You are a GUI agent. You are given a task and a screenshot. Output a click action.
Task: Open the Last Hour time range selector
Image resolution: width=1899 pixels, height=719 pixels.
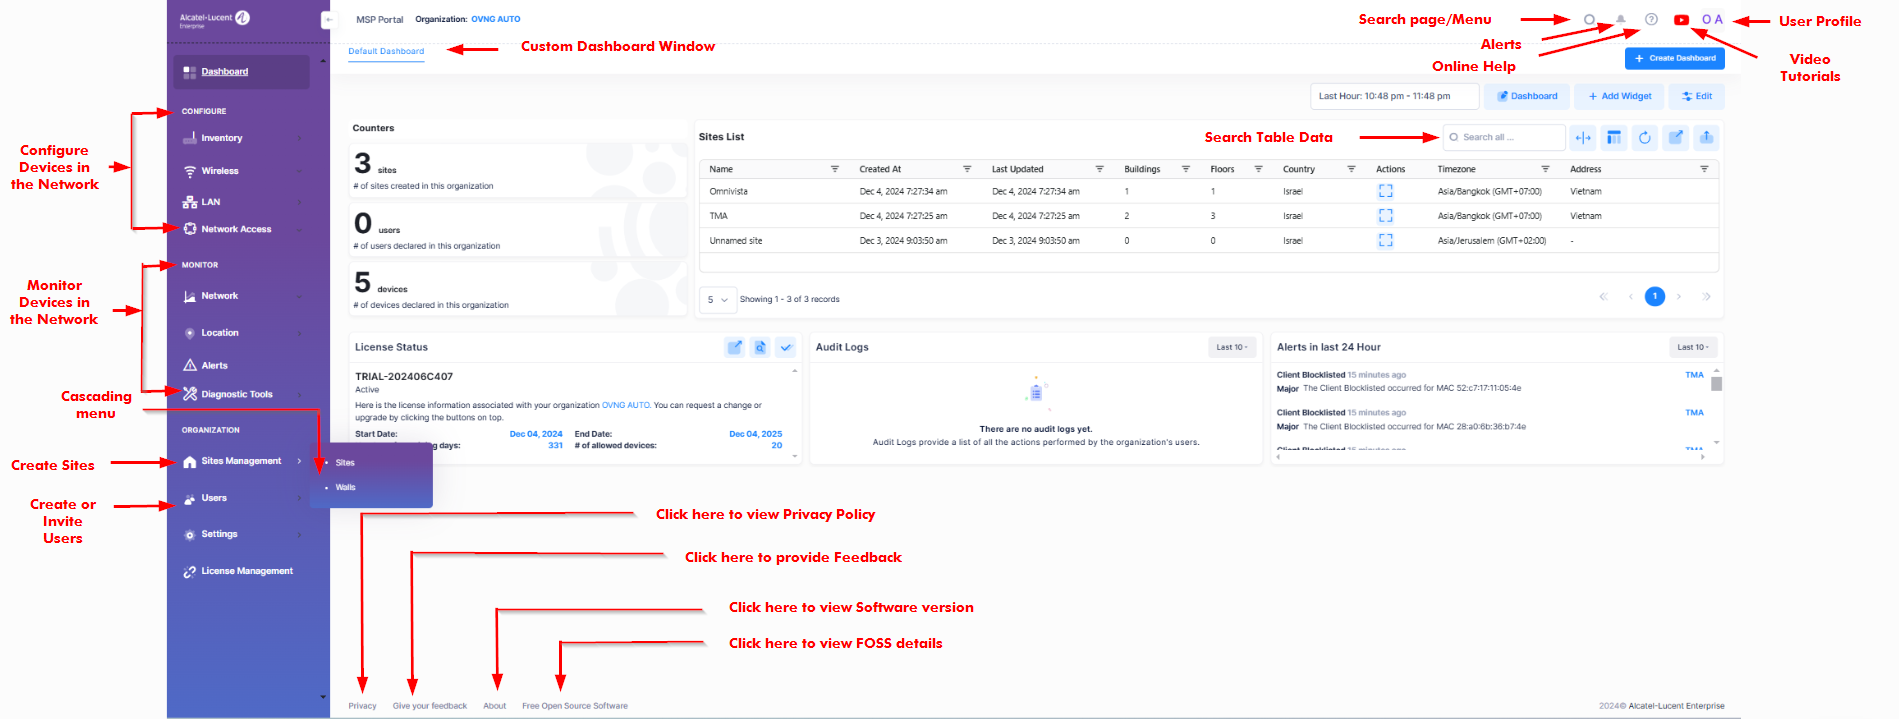pos(1394,96)
